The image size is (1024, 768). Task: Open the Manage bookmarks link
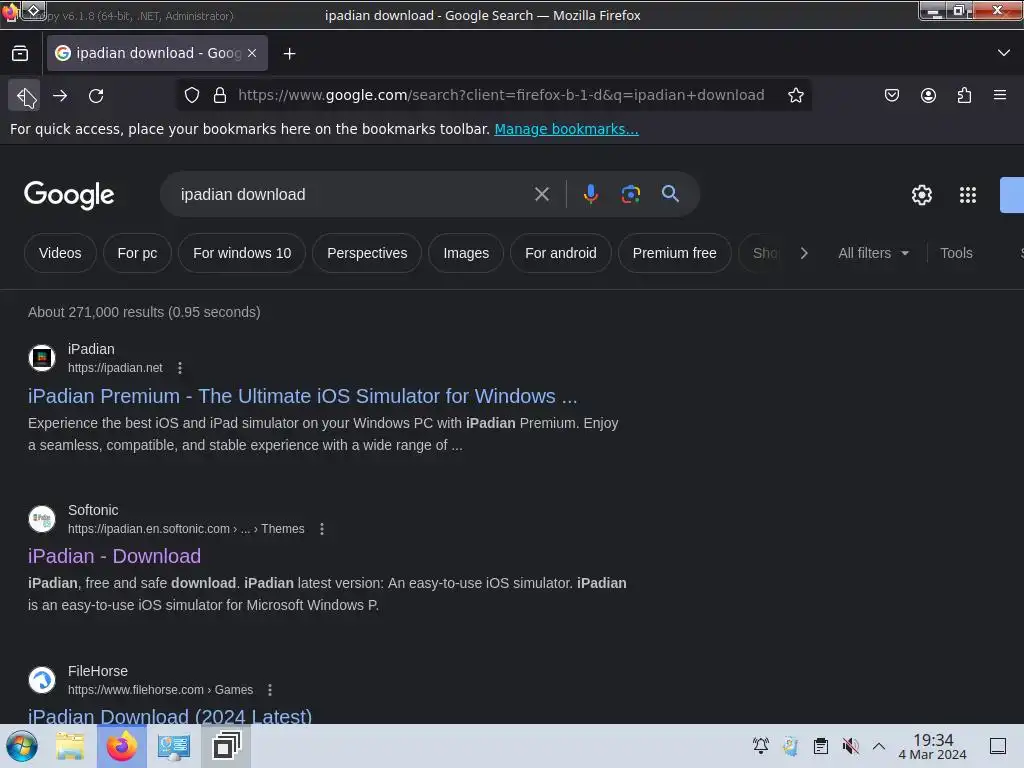click(x=566, y=129)
